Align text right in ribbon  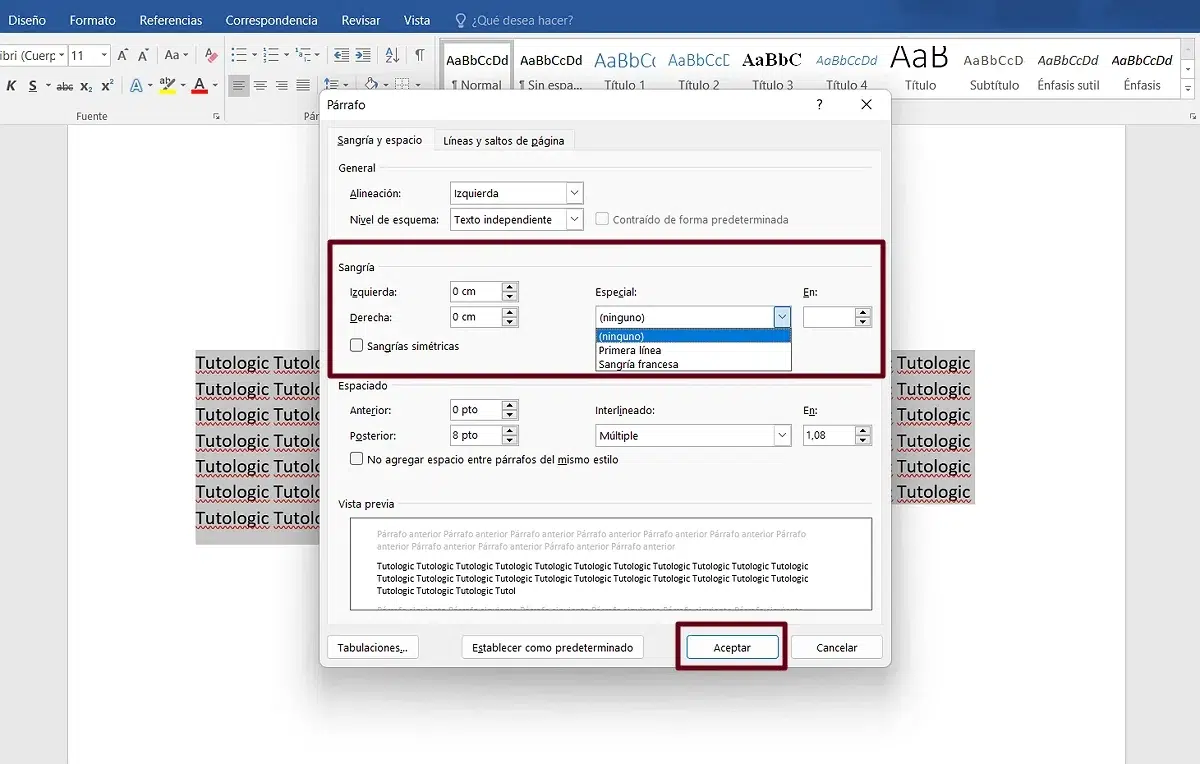coord(281,86)
